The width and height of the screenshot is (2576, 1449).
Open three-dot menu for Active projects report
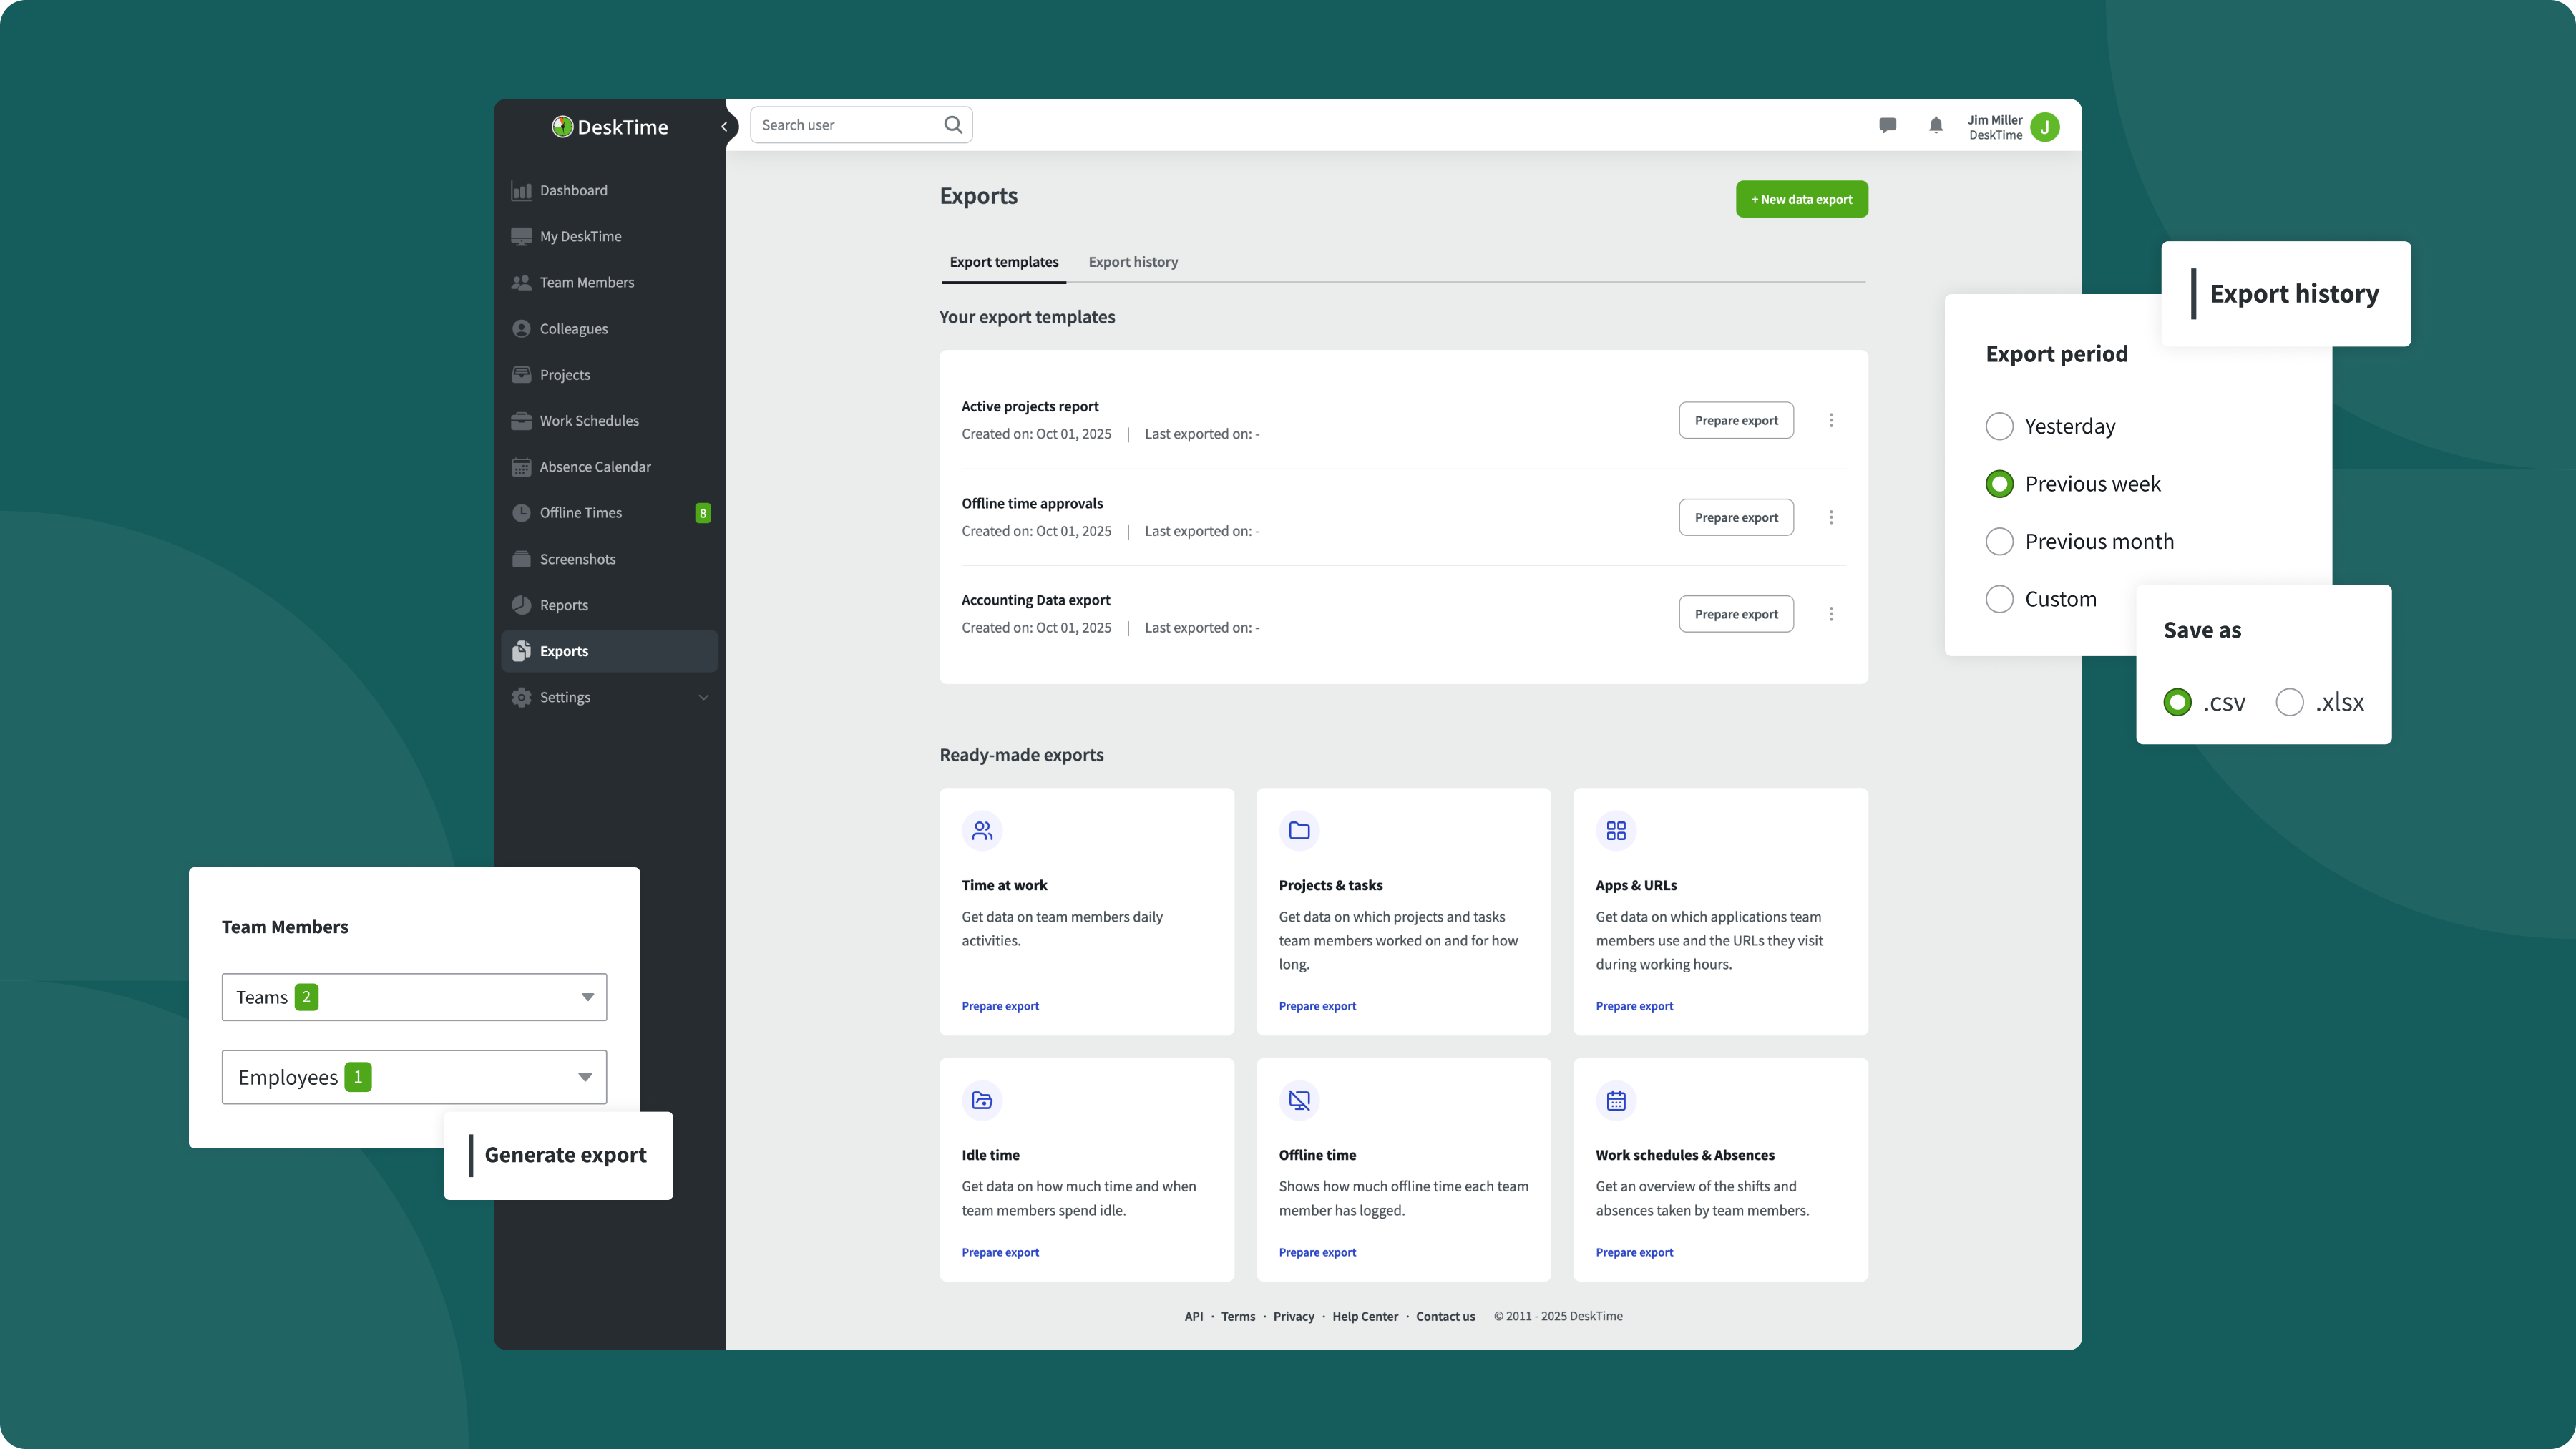1831,420
